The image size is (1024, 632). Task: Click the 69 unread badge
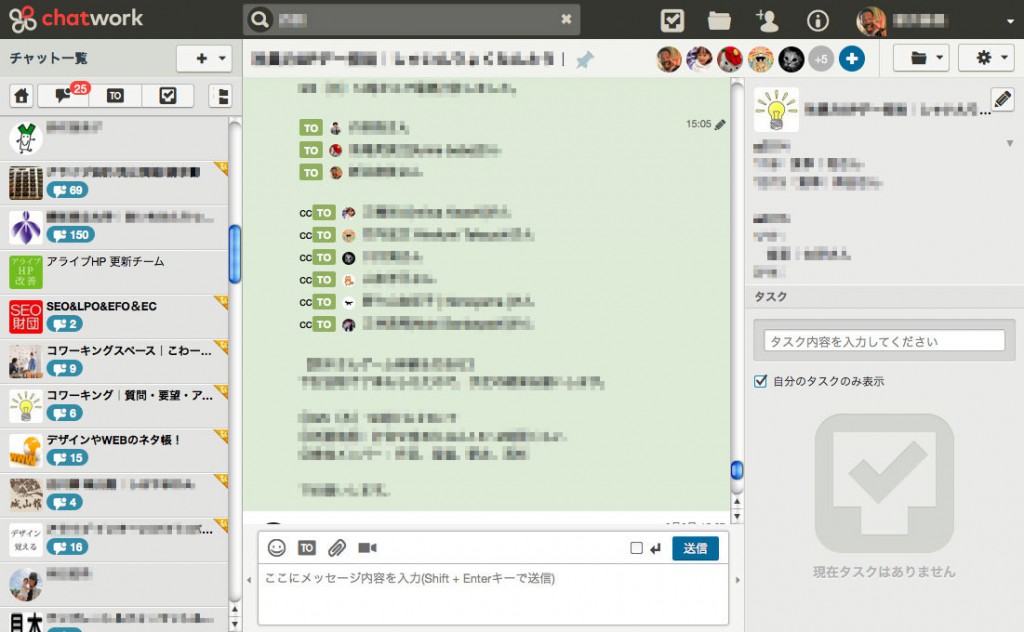(x=67, y=190)
